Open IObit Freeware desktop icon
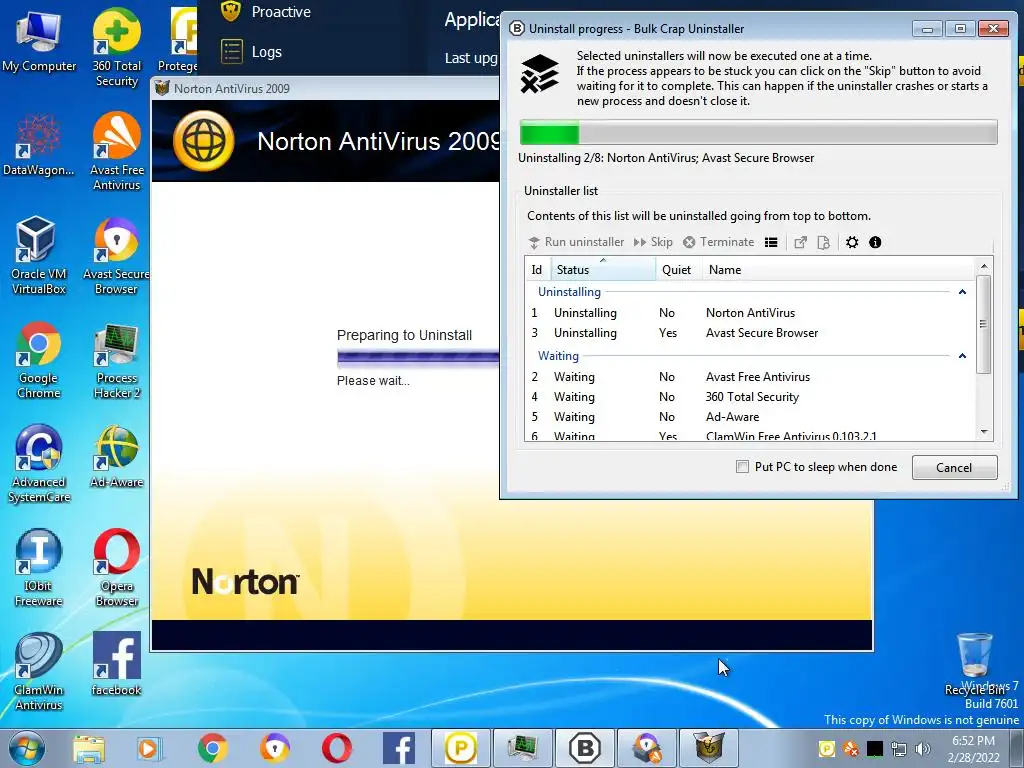This screenshot has width=1024, height=768. [39, 568]
